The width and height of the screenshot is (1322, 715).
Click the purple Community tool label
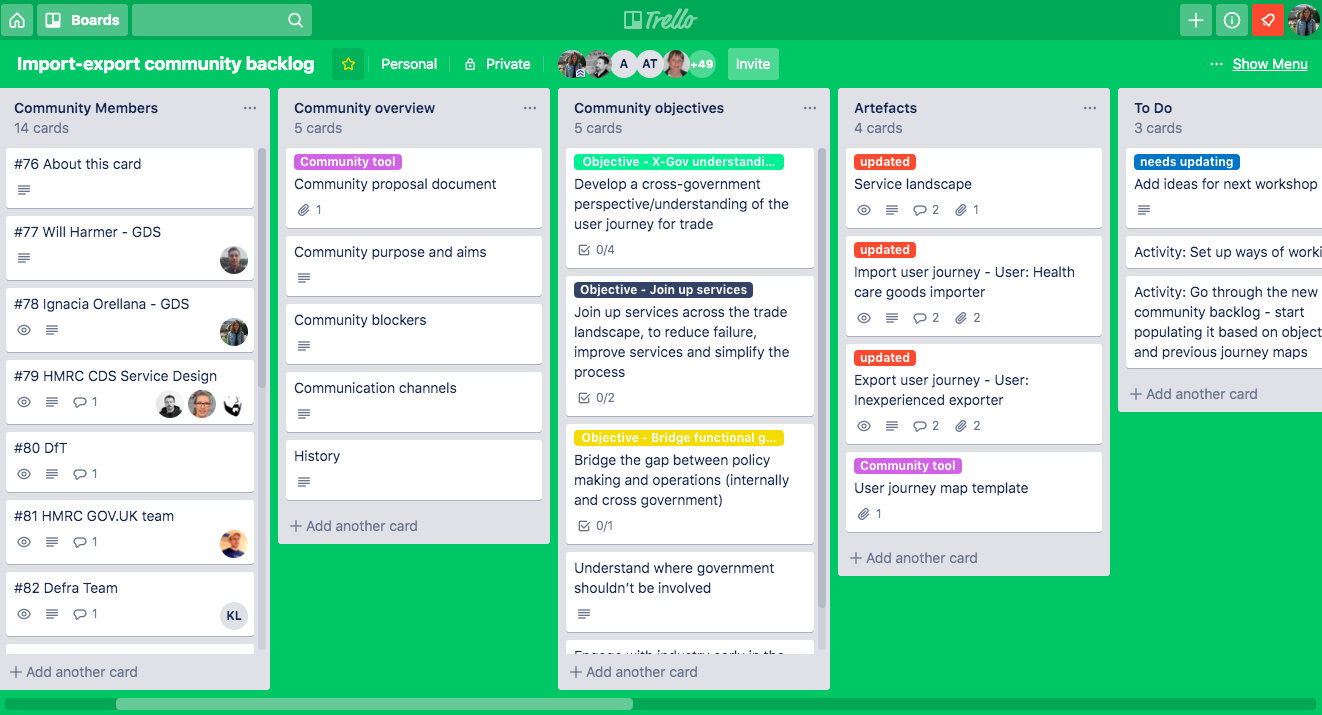[347, 161]
